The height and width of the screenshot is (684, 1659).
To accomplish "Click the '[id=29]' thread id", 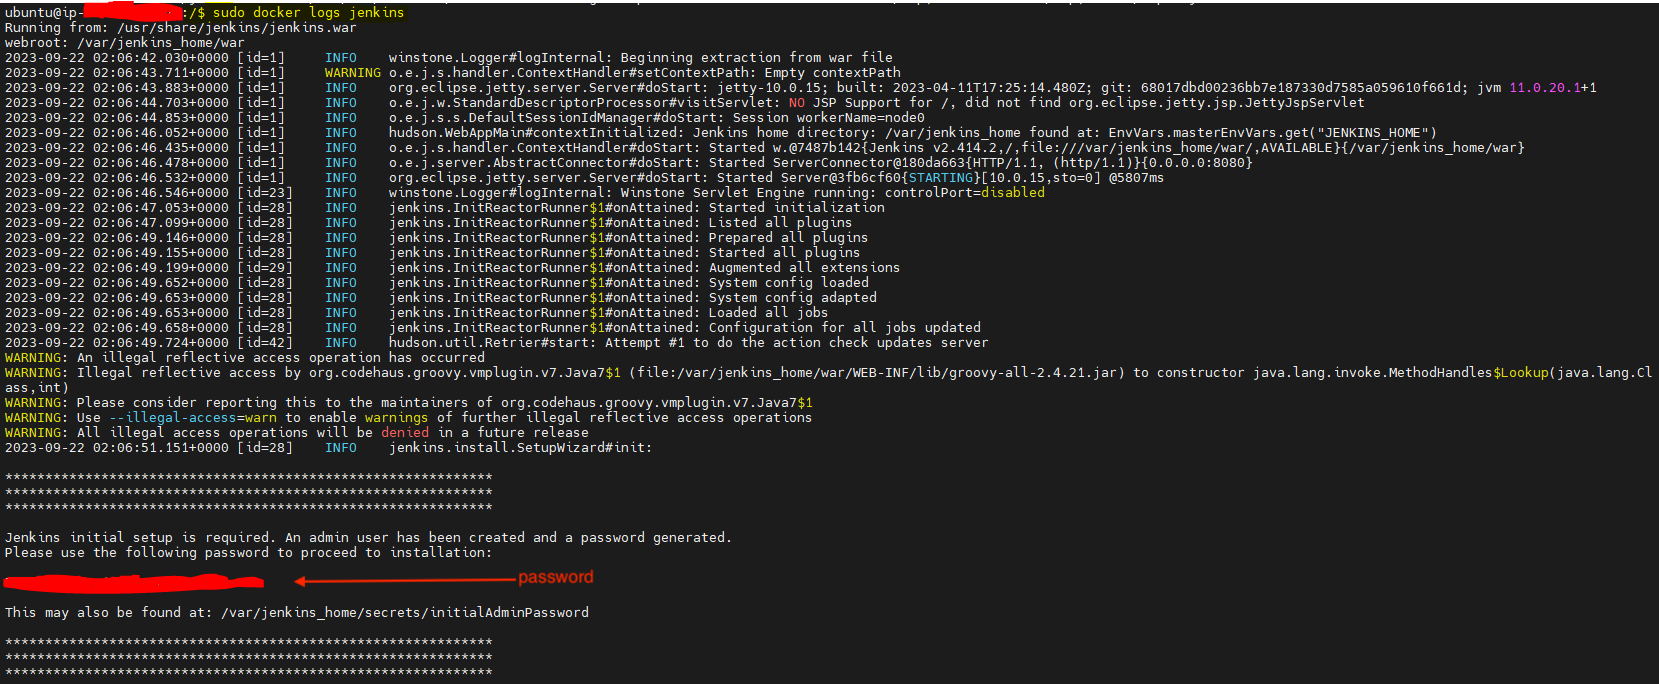I will [x=265, y=268].
